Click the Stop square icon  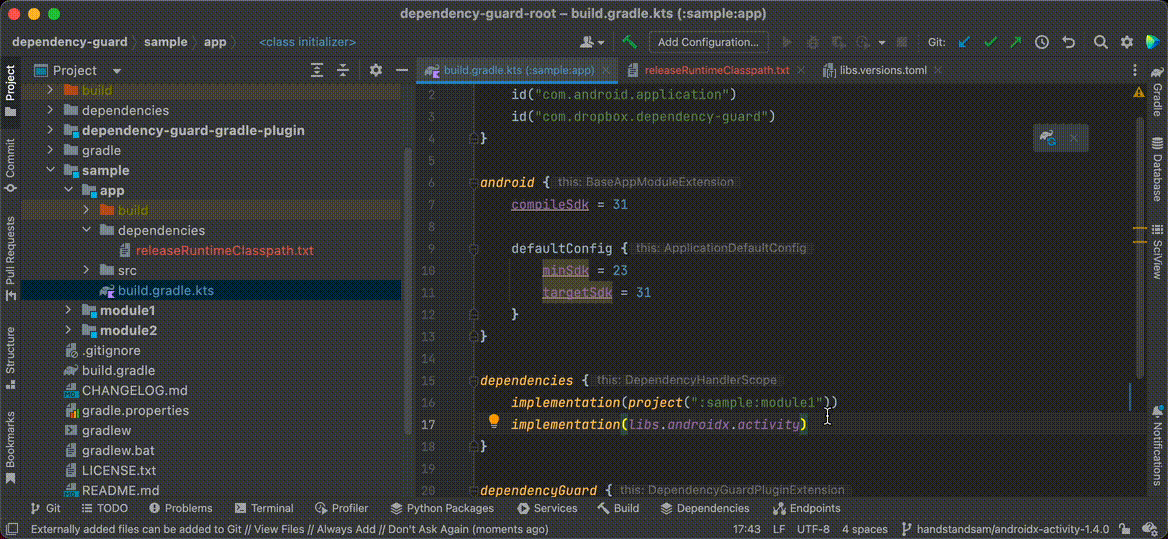coord(902,42)
